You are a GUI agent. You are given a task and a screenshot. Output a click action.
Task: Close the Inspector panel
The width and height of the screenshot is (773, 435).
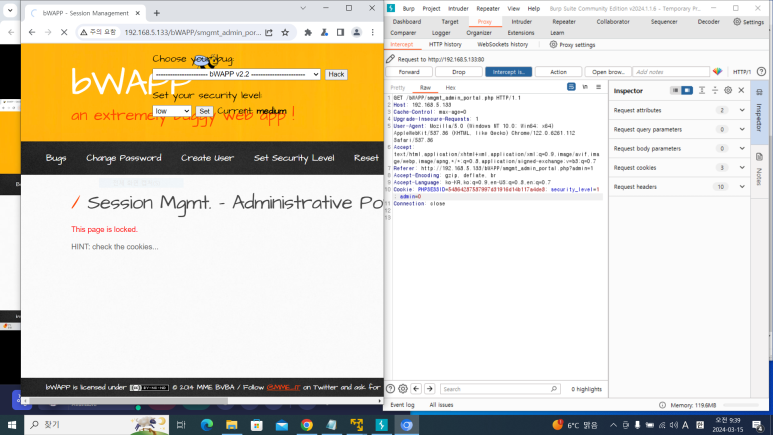741,91
